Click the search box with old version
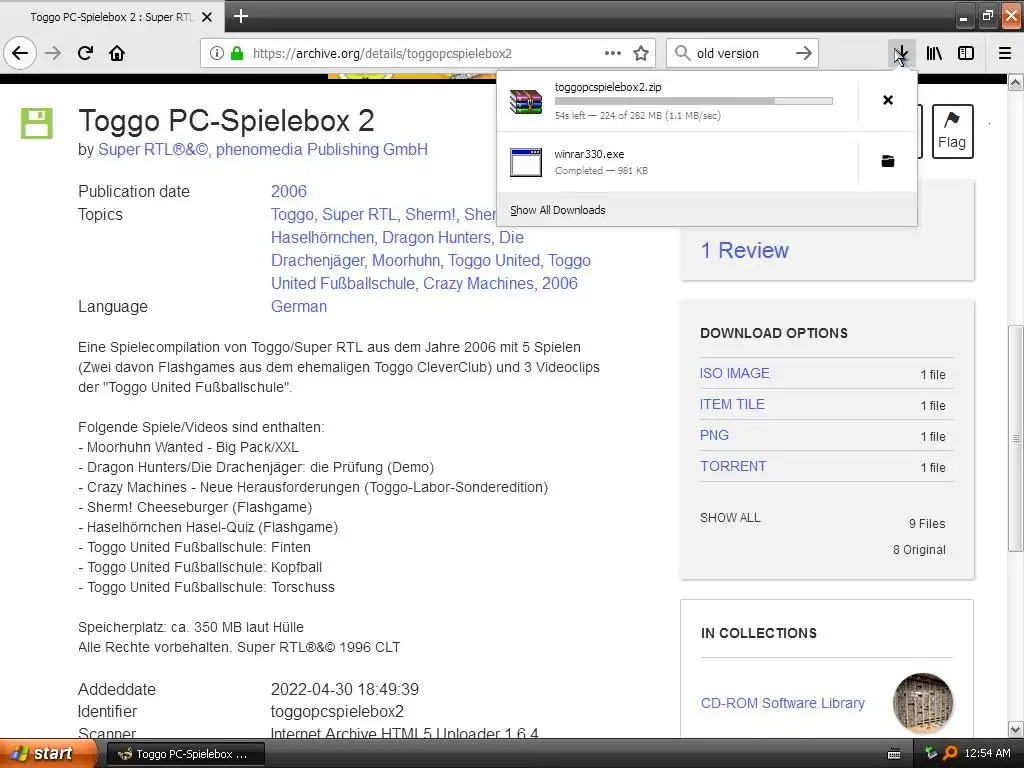 [x=741, y=54]
